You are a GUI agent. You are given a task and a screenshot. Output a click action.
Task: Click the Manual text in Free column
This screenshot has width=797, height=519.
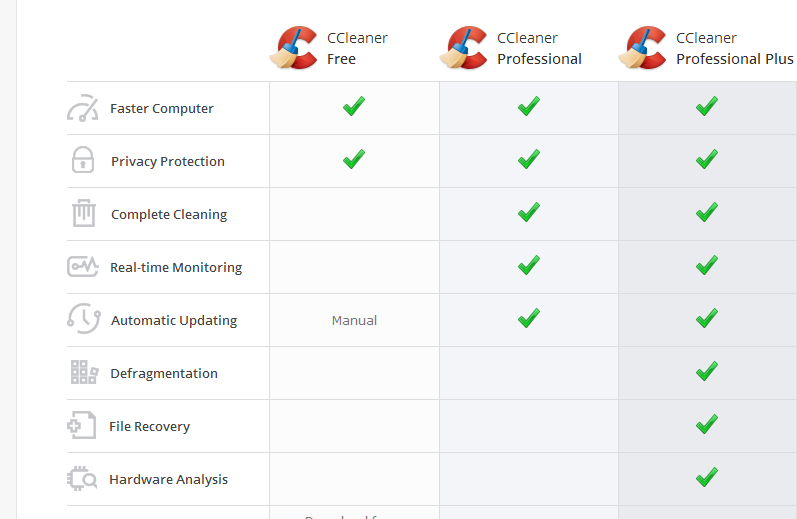(x=354, y=320)
